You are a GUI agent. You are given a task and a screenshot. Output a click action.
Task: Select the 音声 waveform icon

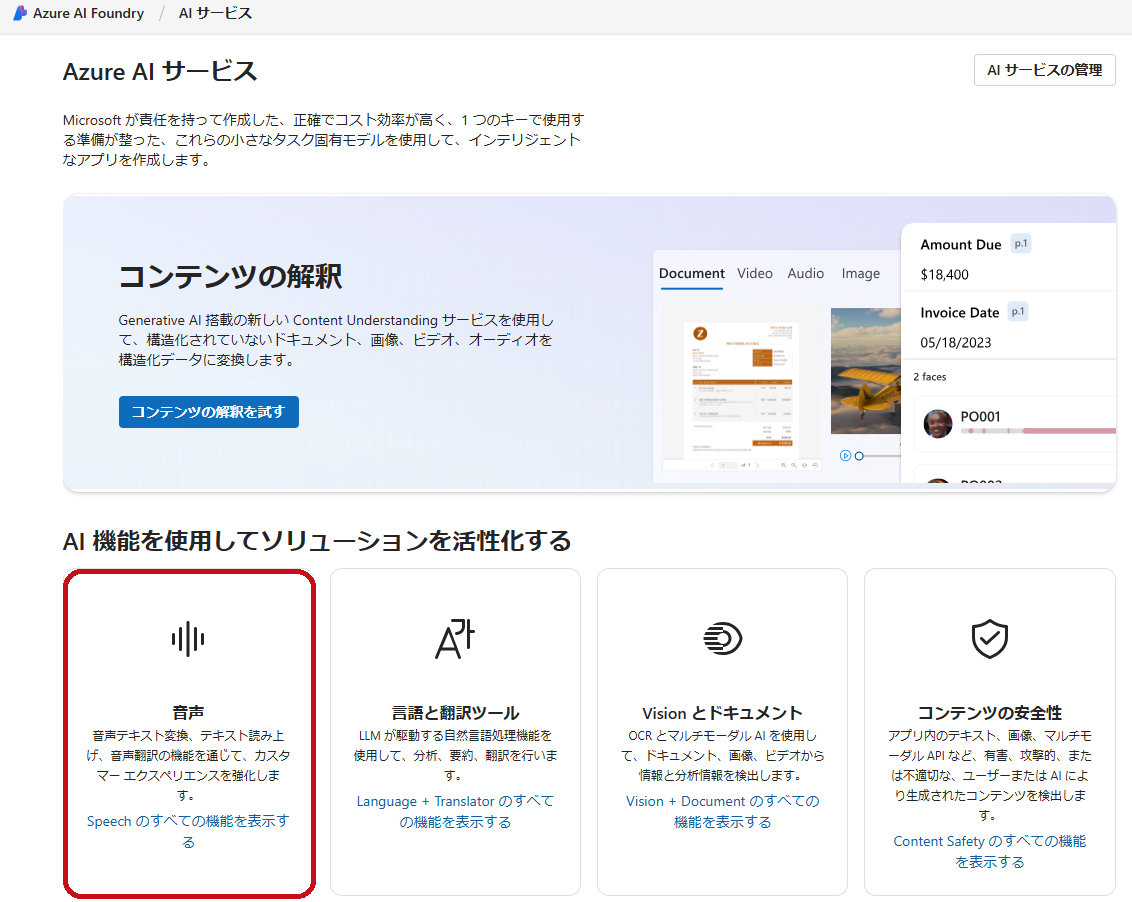click(188, 639)
